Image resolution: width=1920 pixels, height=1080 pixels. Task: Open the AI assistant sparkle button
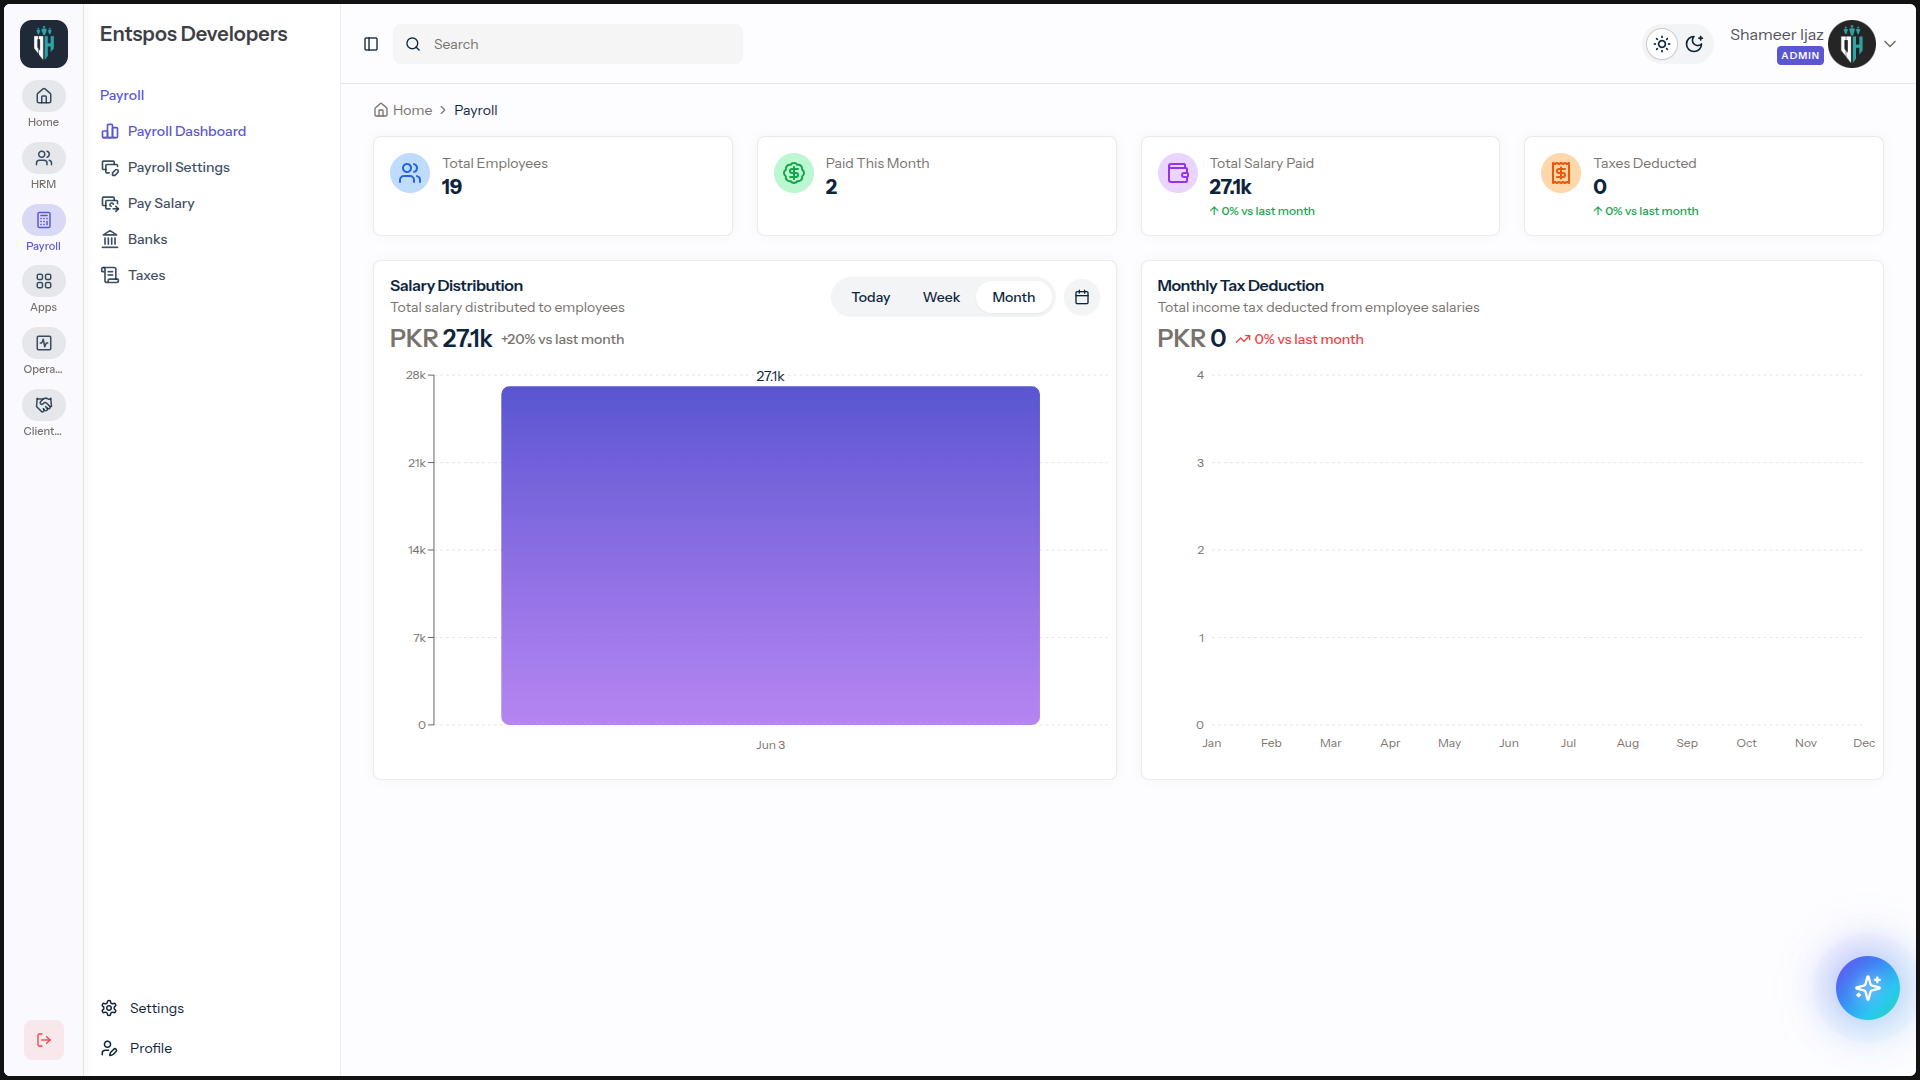coord(1867,988)
